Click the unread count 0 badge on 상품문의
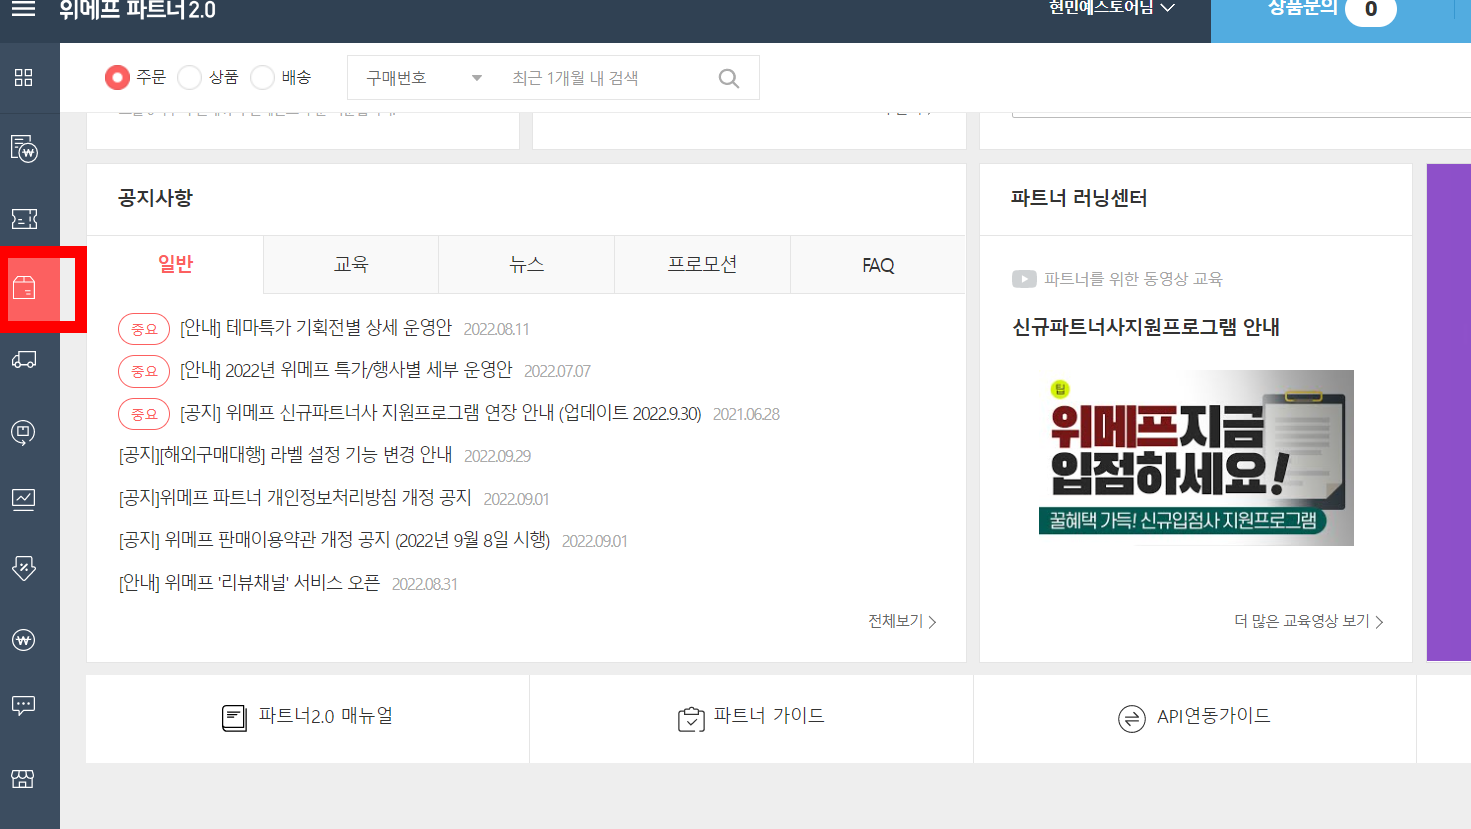The image size is (1471, 829). 1370,10
